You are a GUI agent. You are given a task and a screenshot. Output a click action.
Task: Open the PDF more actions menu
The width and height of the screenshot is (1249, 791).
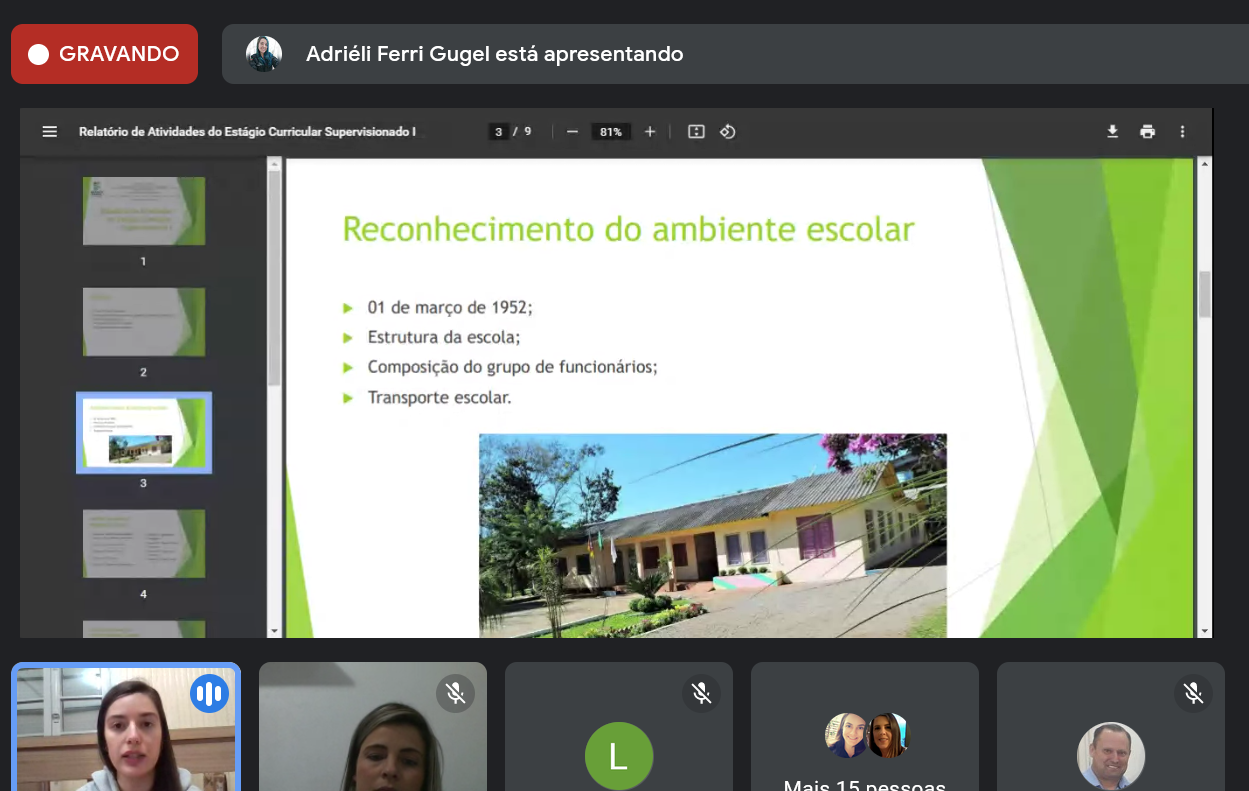[1182, 132]
